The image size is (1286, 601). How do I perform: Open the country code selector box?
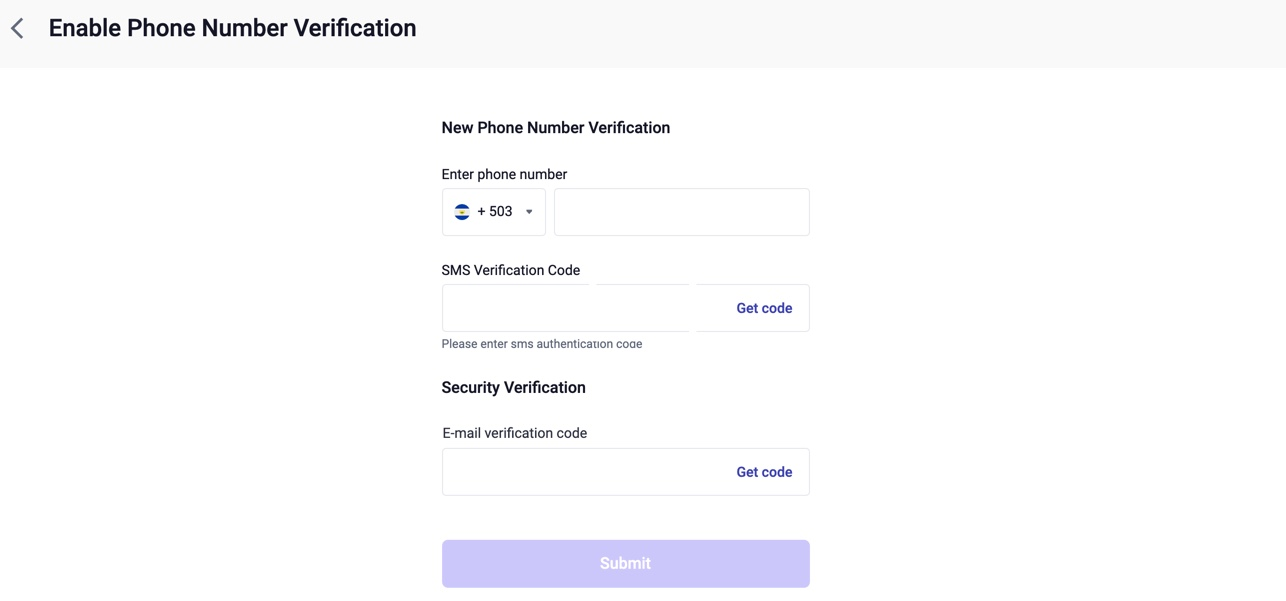pyautogui.click(x=494, y=212)
